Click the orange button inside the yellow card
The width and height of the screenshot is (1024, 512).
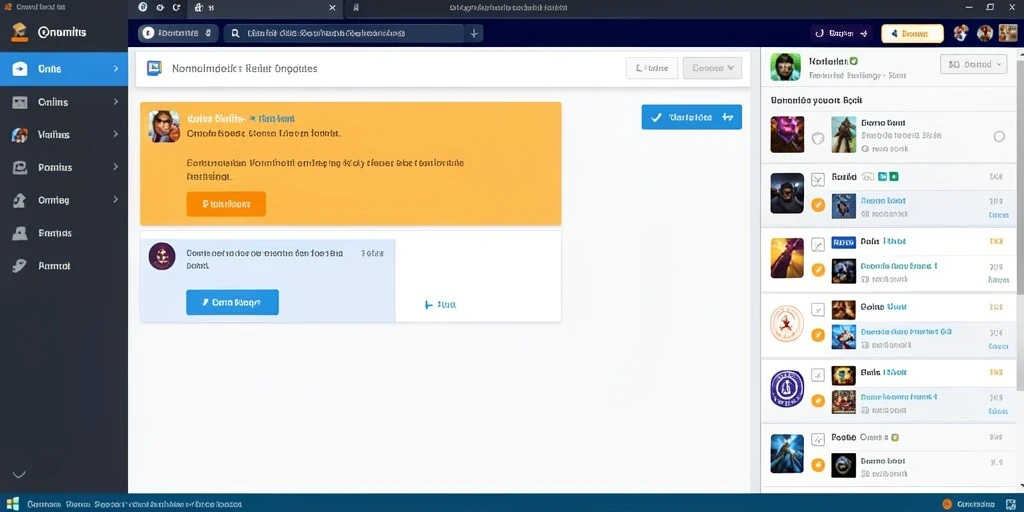(226, 204)
